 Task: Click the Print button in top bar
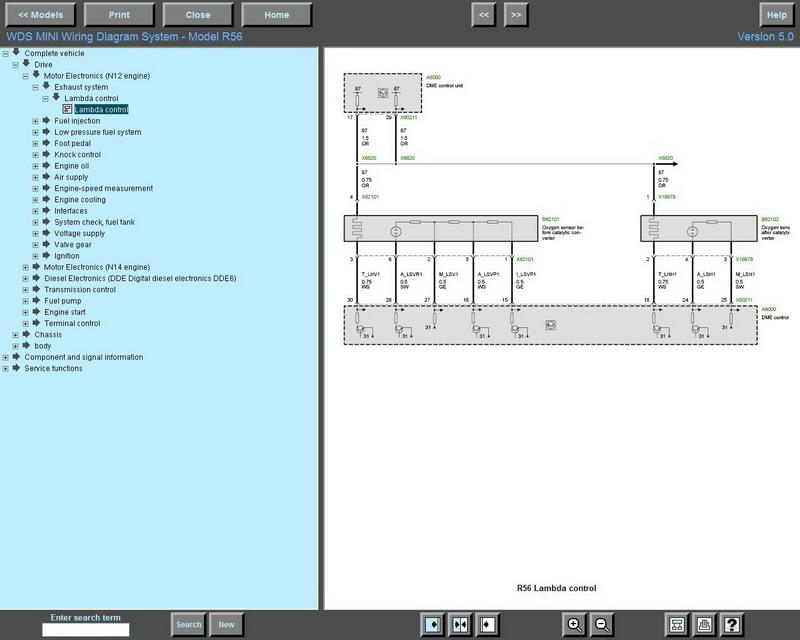pyautogui.click(x=119, y=15)
